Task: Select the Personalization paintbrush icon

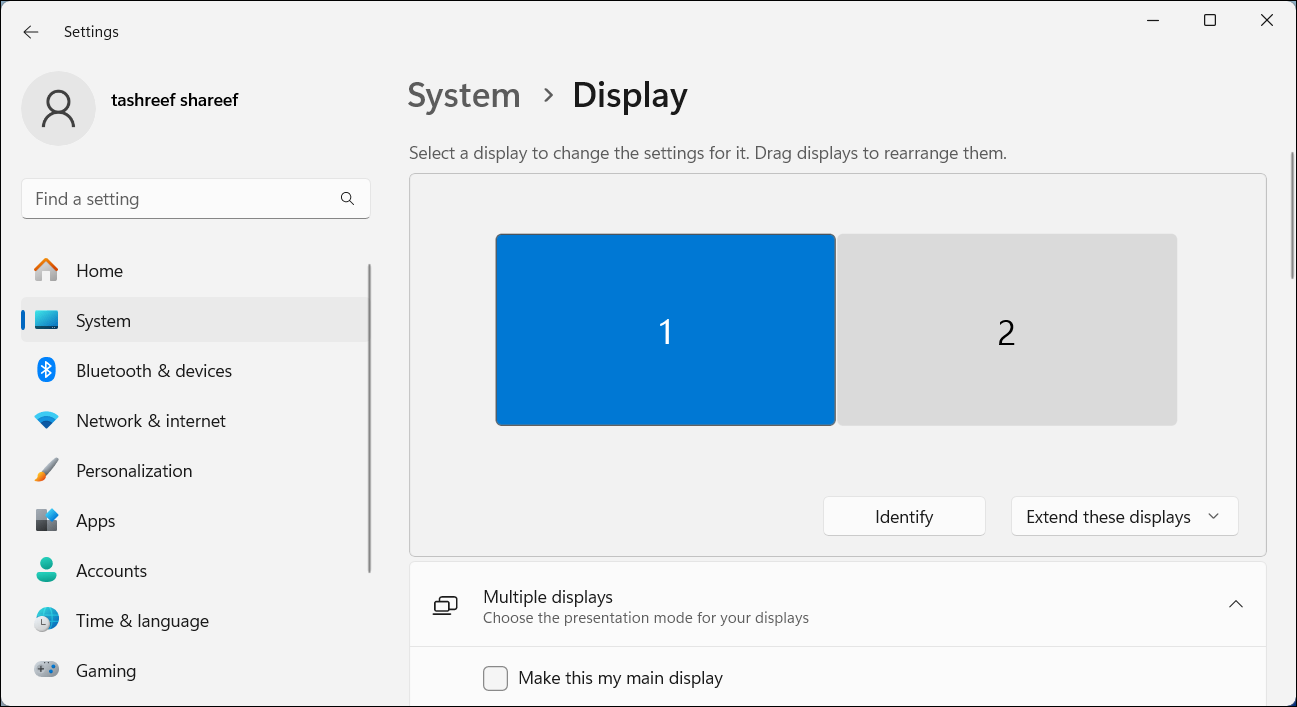Action: [x=46, y=470]
